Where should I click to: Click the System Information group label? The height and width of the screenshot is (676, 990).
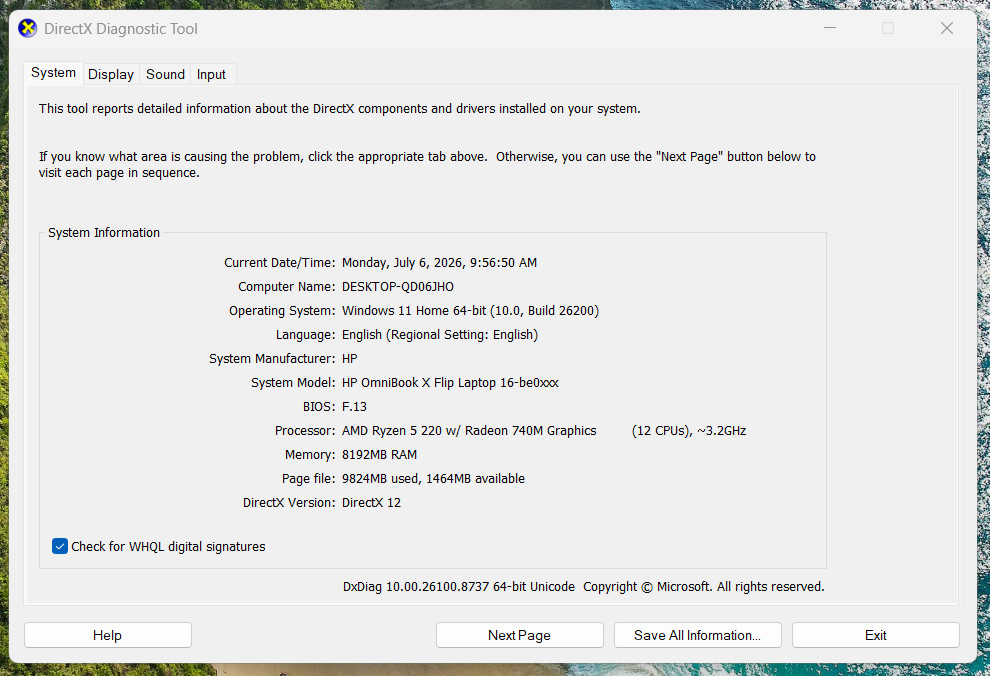tap(104, 232)
